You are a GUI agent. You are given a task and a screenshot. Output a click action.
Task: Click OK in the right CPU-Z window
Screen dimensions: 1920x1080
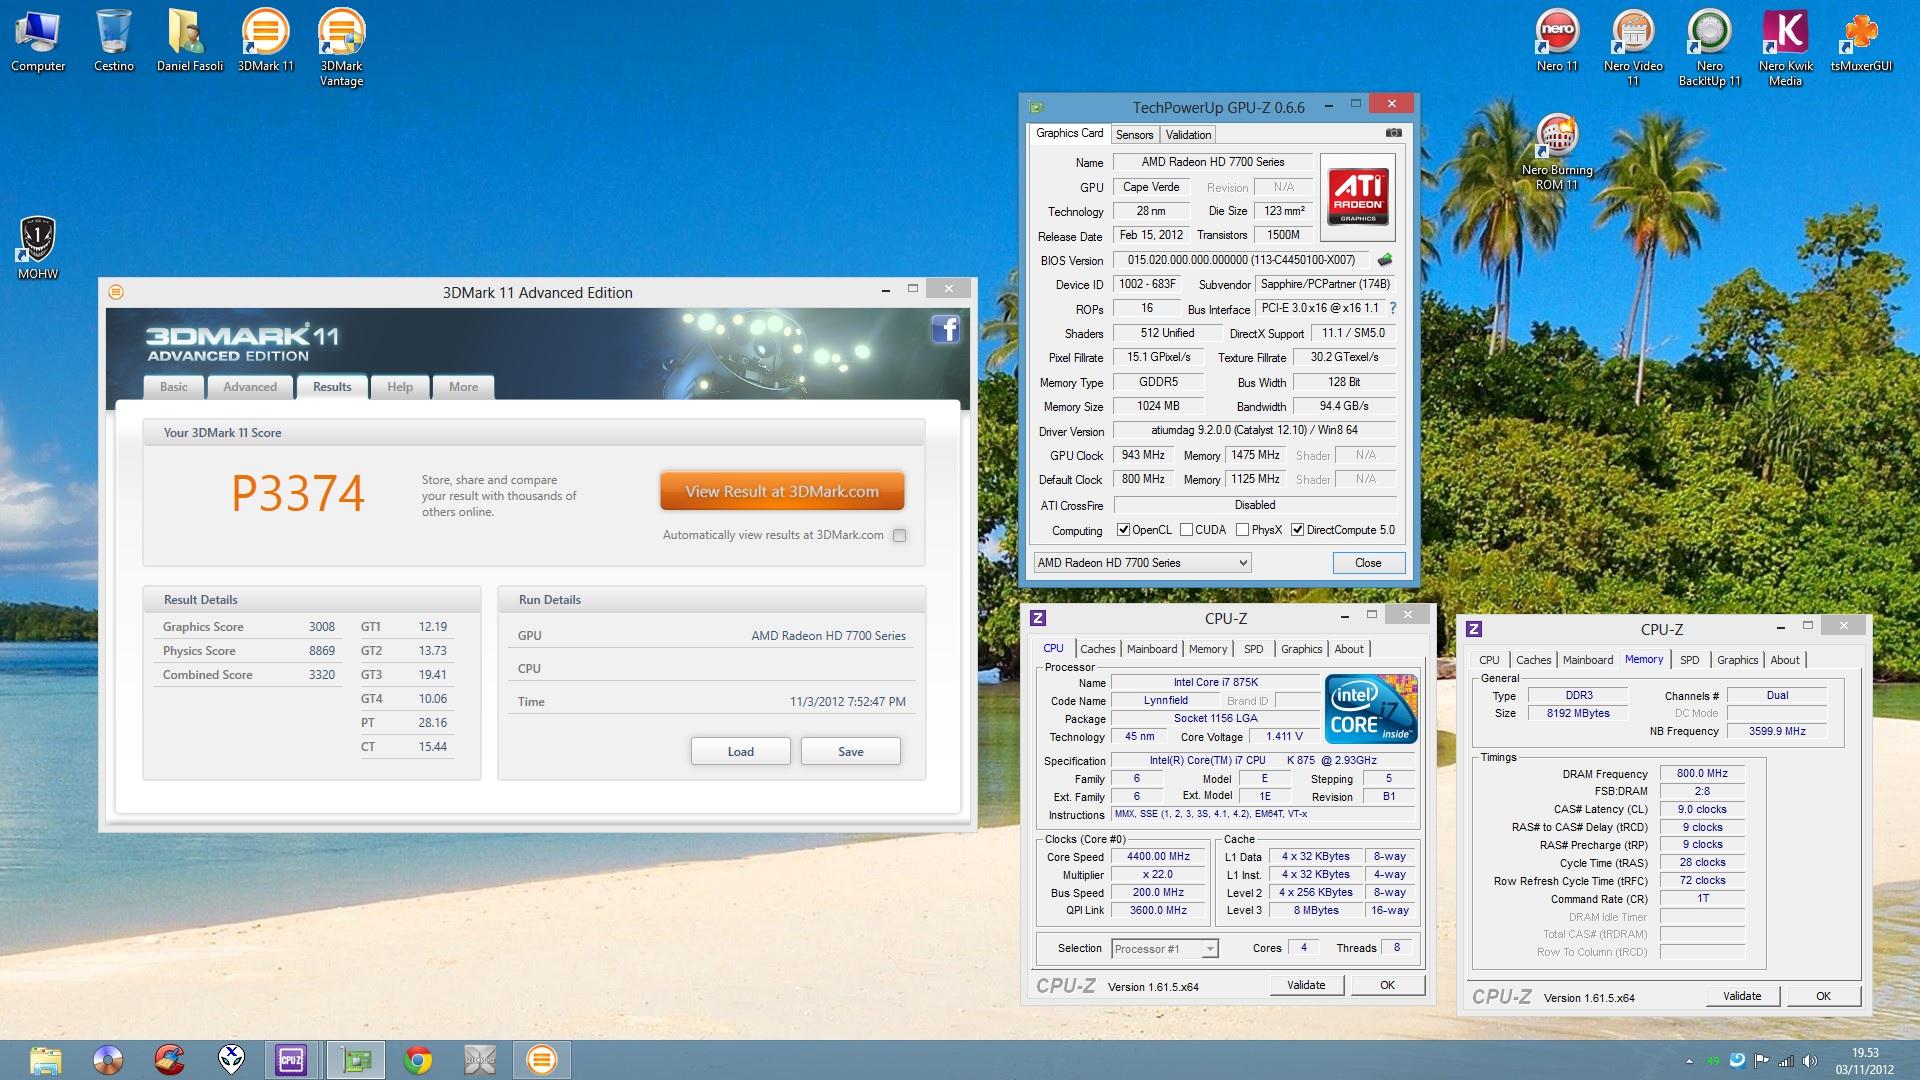[x=1823, y=996]
